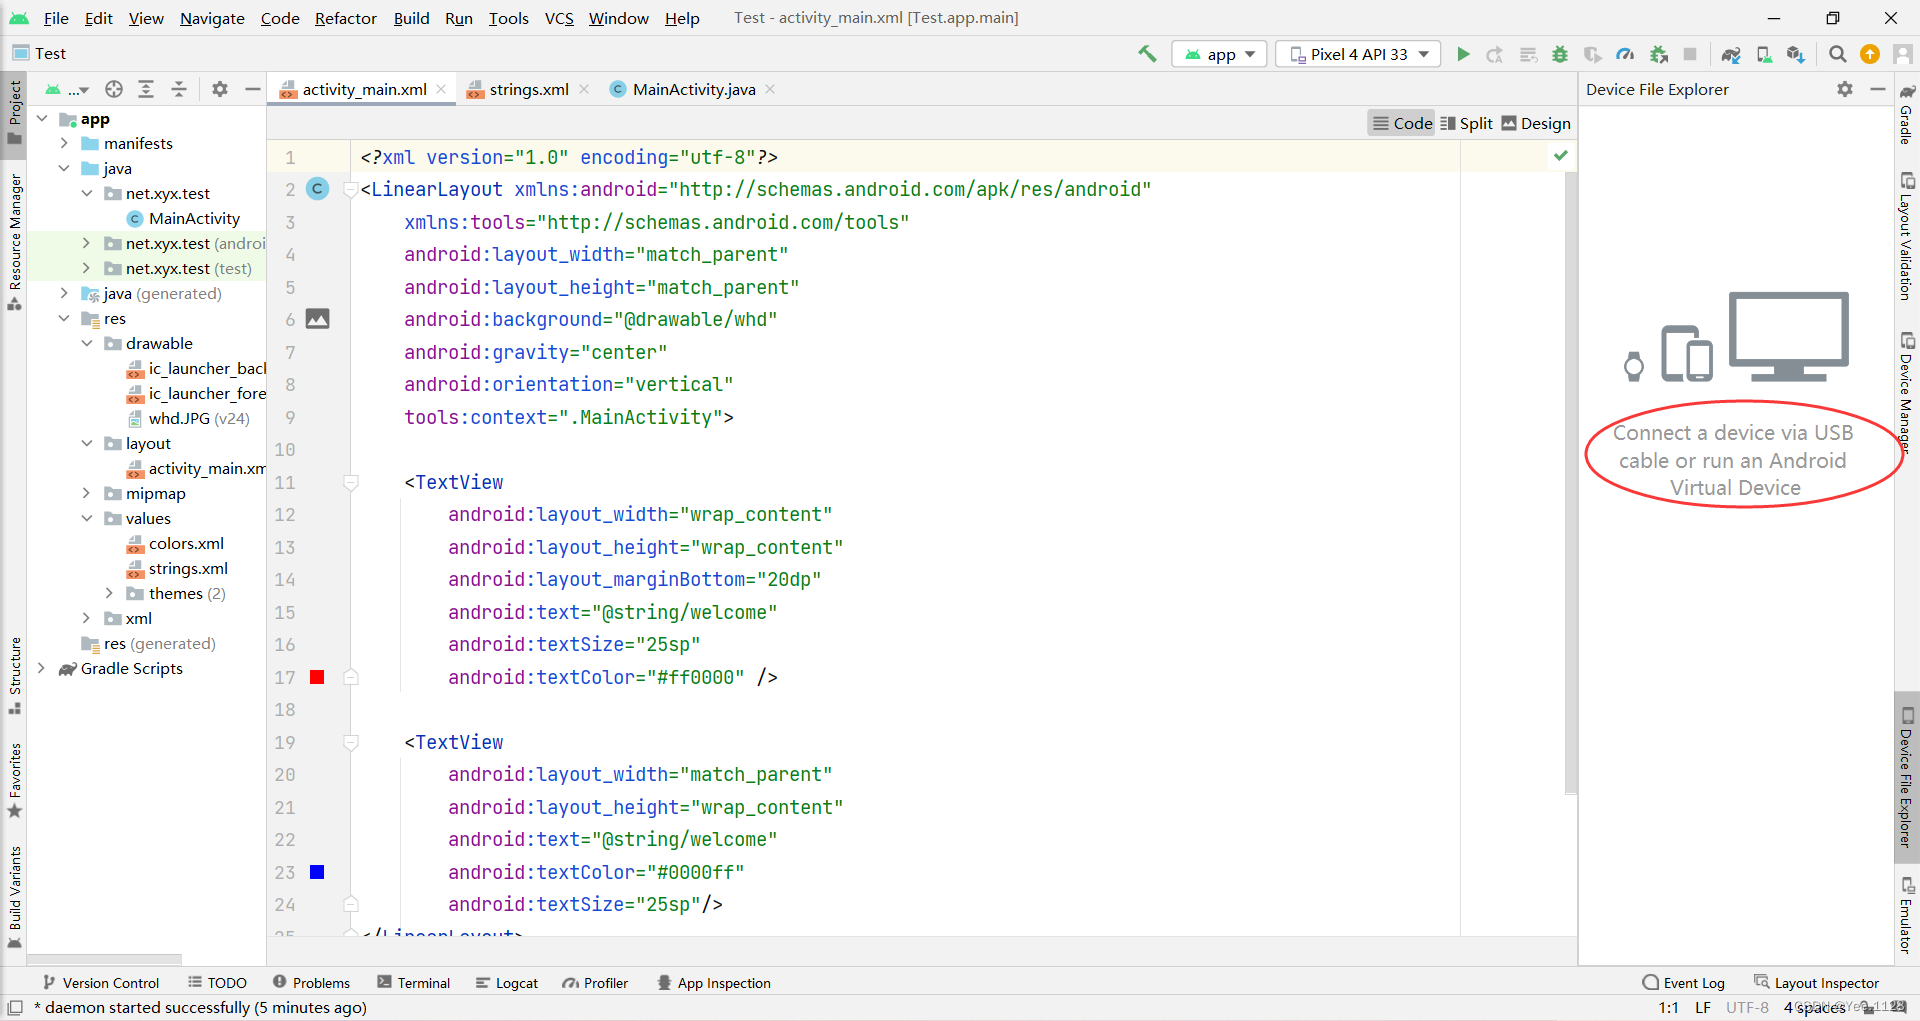Open the Device Manager toolbar icon

(1764, 54)
